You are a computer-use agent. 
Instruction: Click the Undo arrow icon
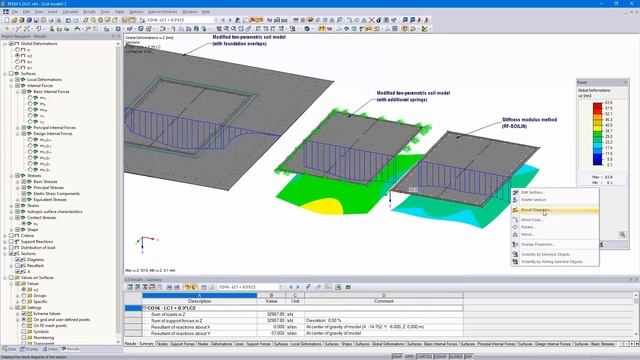pos(68,20)
